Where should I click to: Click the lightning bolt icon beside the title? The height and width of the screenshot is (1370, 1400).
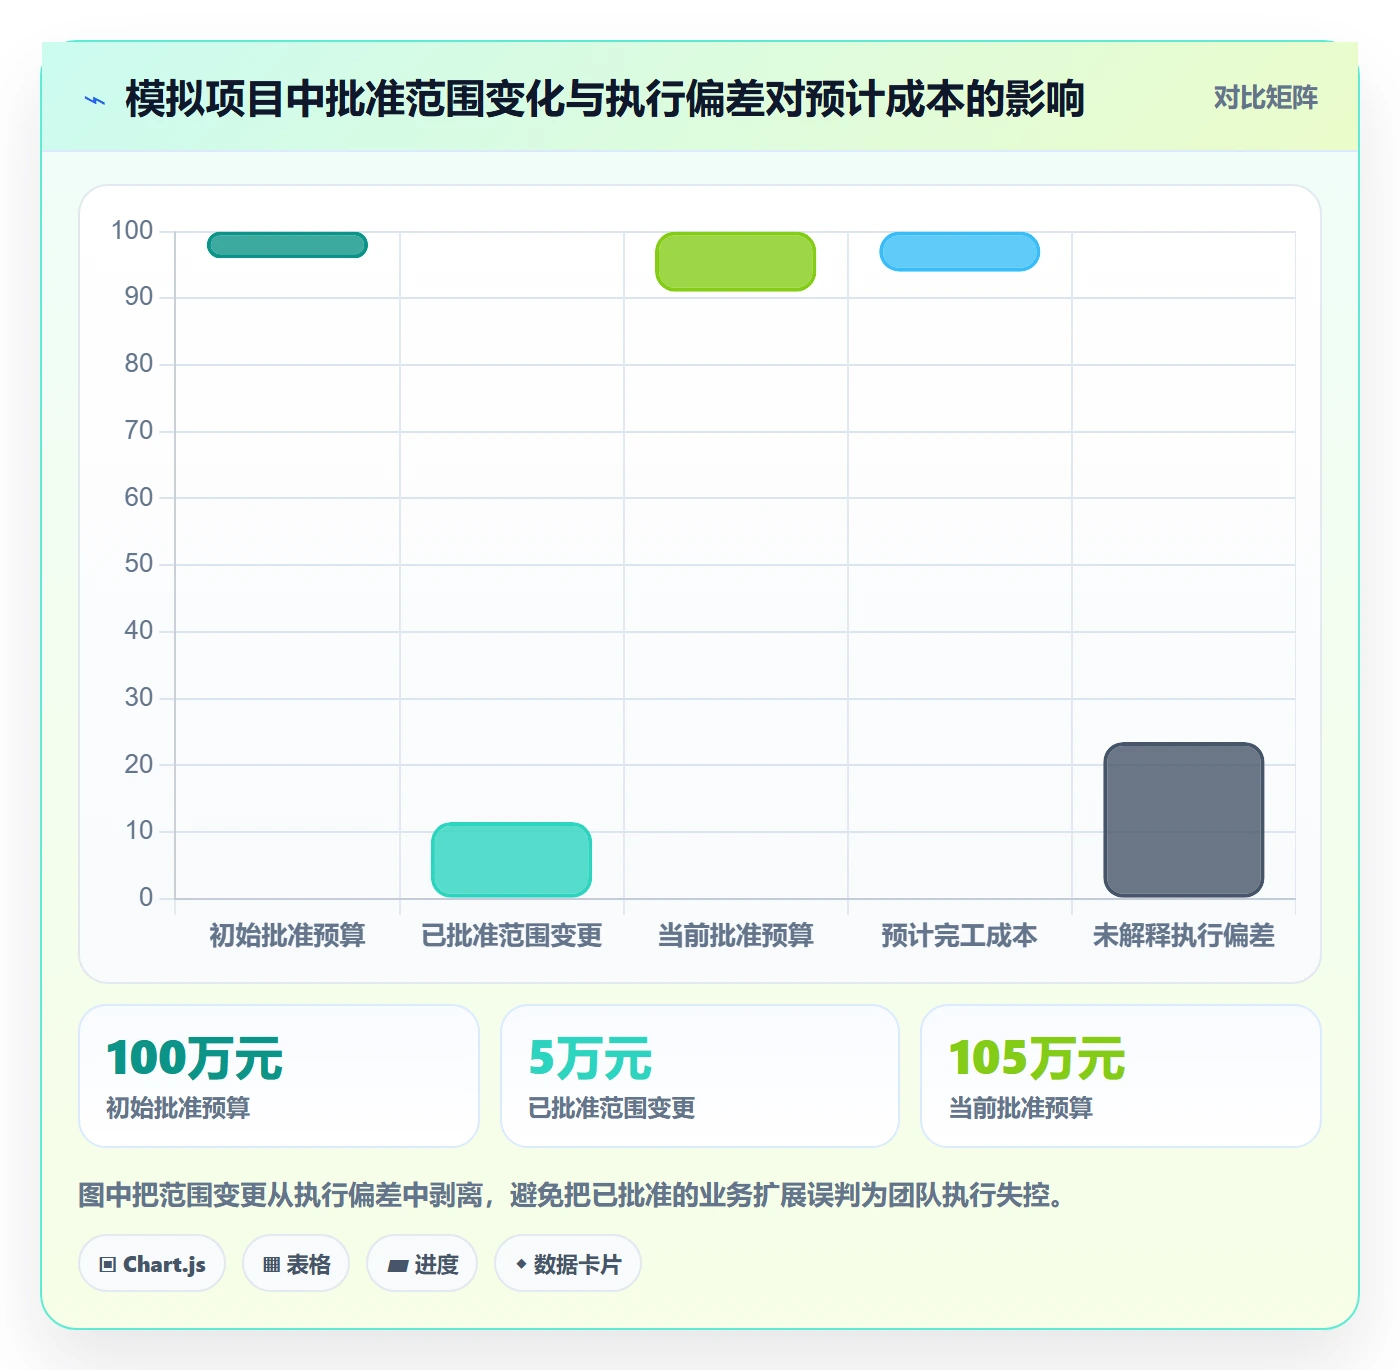click(95, 100)
